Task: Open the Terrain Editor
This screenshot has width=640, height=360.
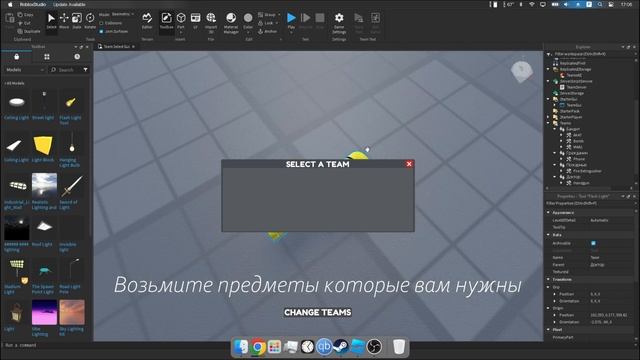Action: (x=147, y=21)
